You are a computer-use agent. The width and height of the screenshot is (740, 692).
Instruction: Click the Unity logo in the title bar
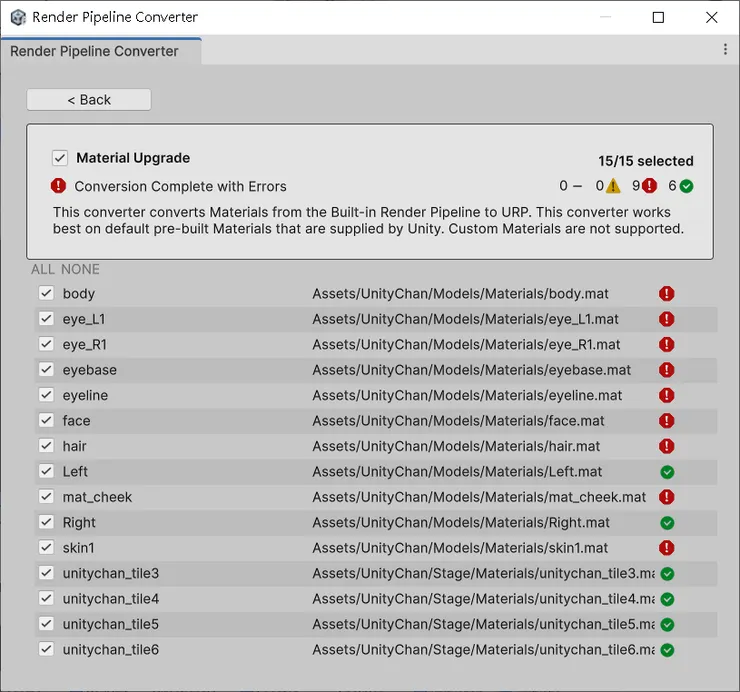pos(18,17)
